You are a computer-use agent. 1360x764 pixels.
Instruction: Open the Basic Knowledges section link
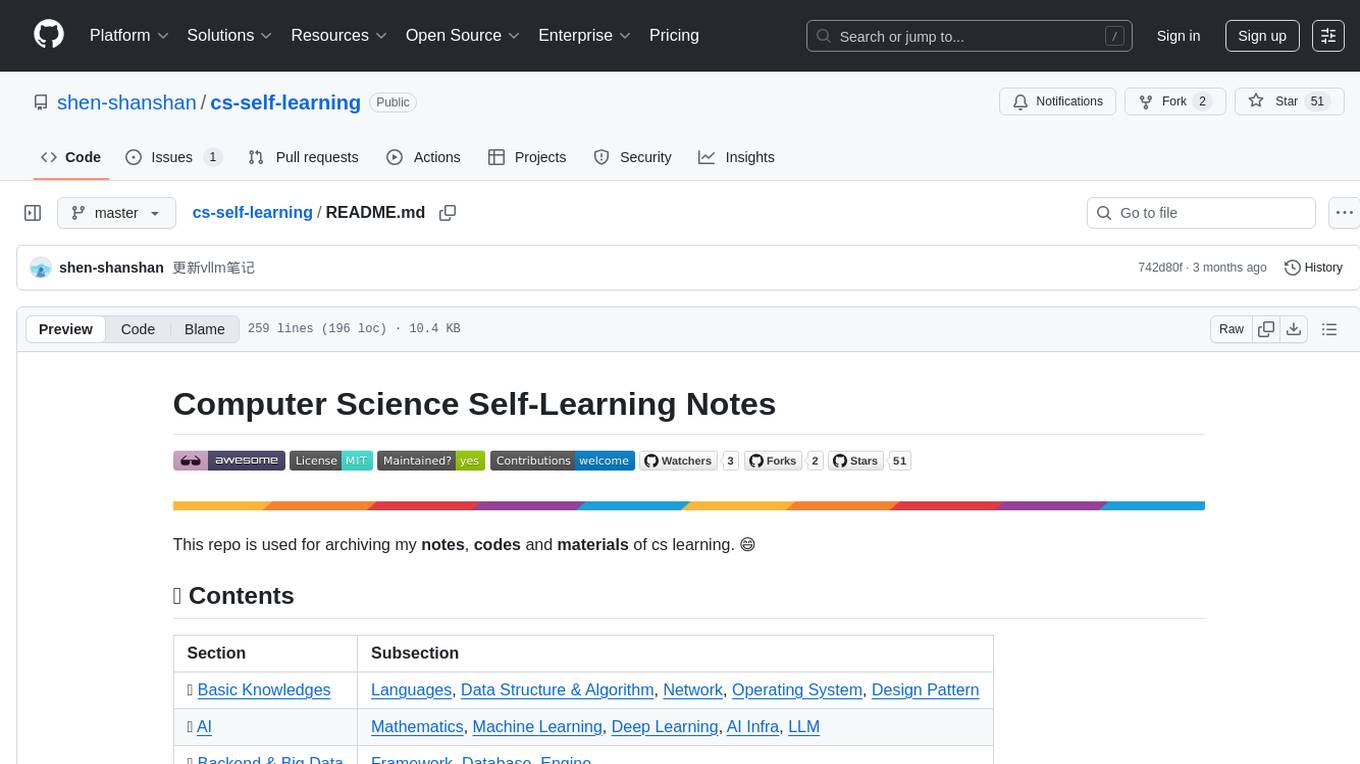click(x=264, y=690)
